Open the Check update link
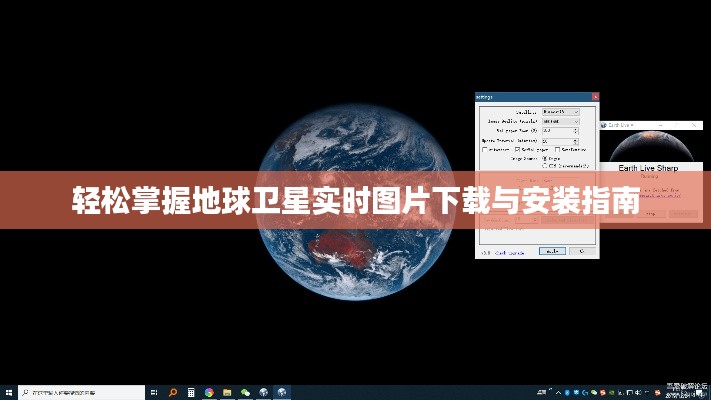This screenshot has width=711, height=400. [510, 252]
